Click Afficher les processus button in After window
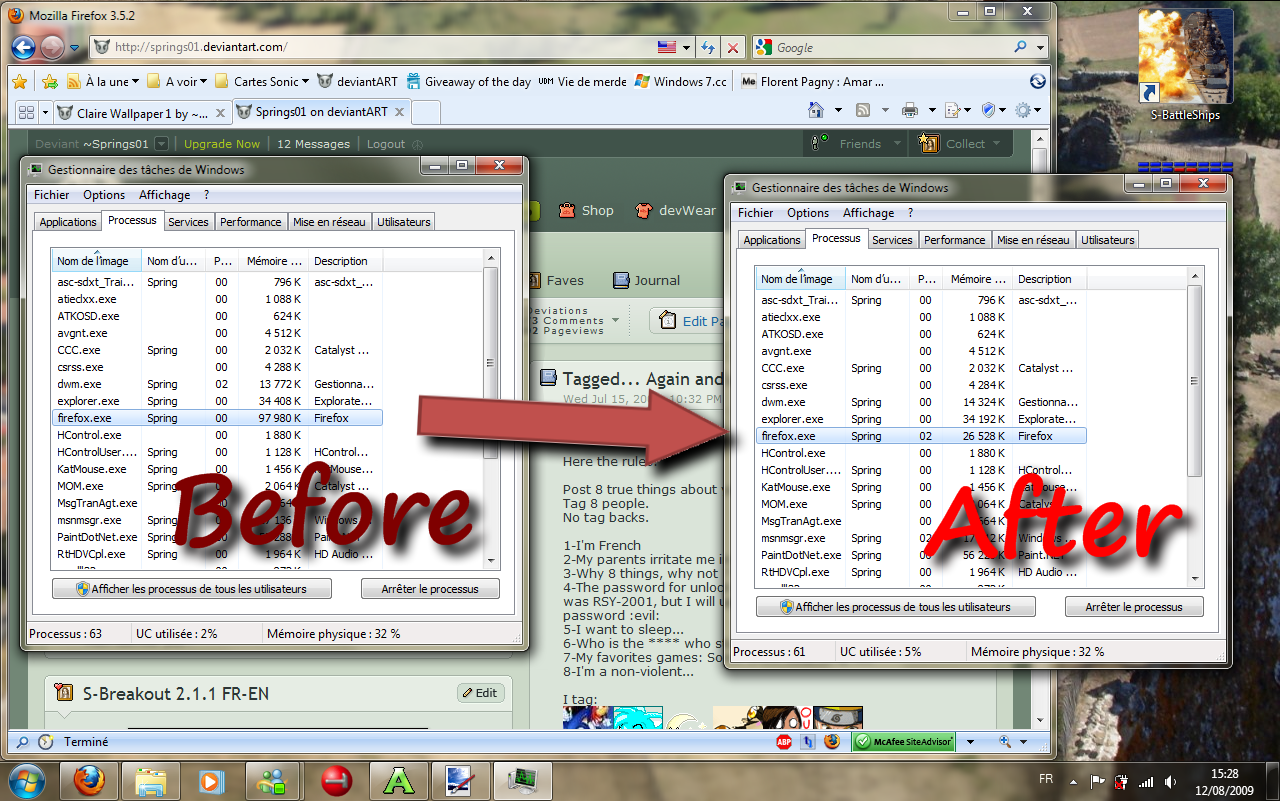The width and height of the screenshot is (1280, 801). pyautogui.click(x=896, y=607)
